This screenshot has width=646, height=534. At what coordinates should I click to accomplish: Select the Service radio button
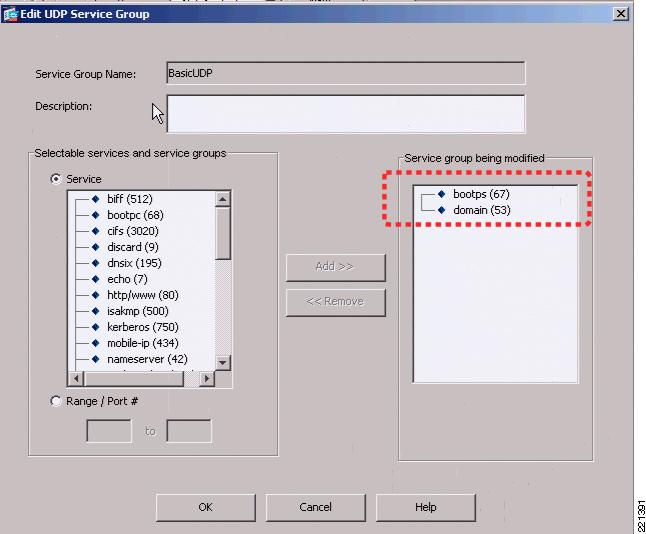point(56,179)
